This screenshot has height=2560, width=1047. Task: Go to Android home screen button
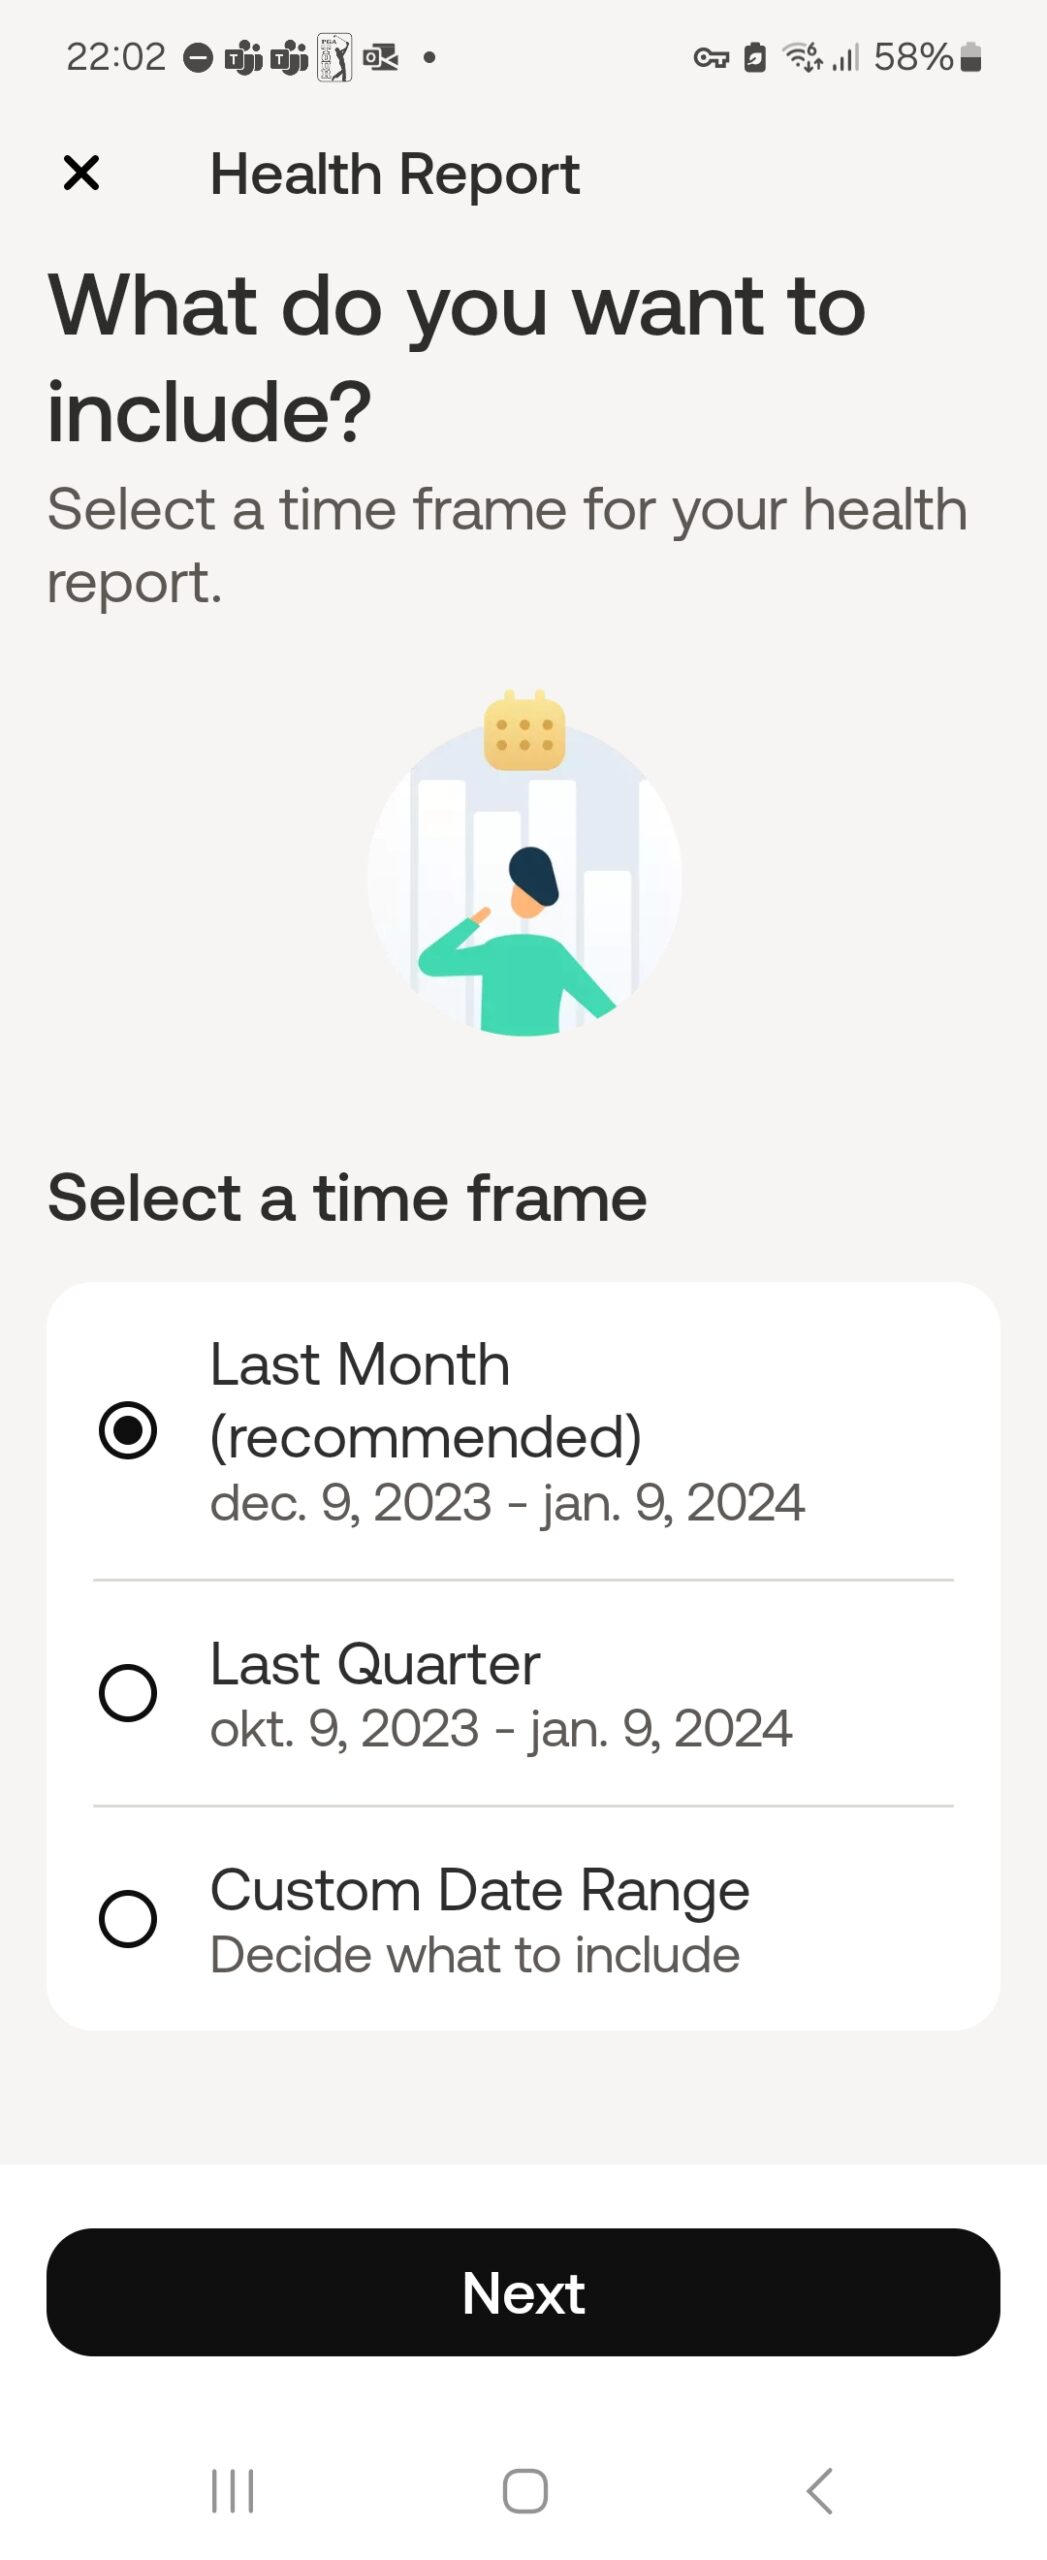[524, 2489]
